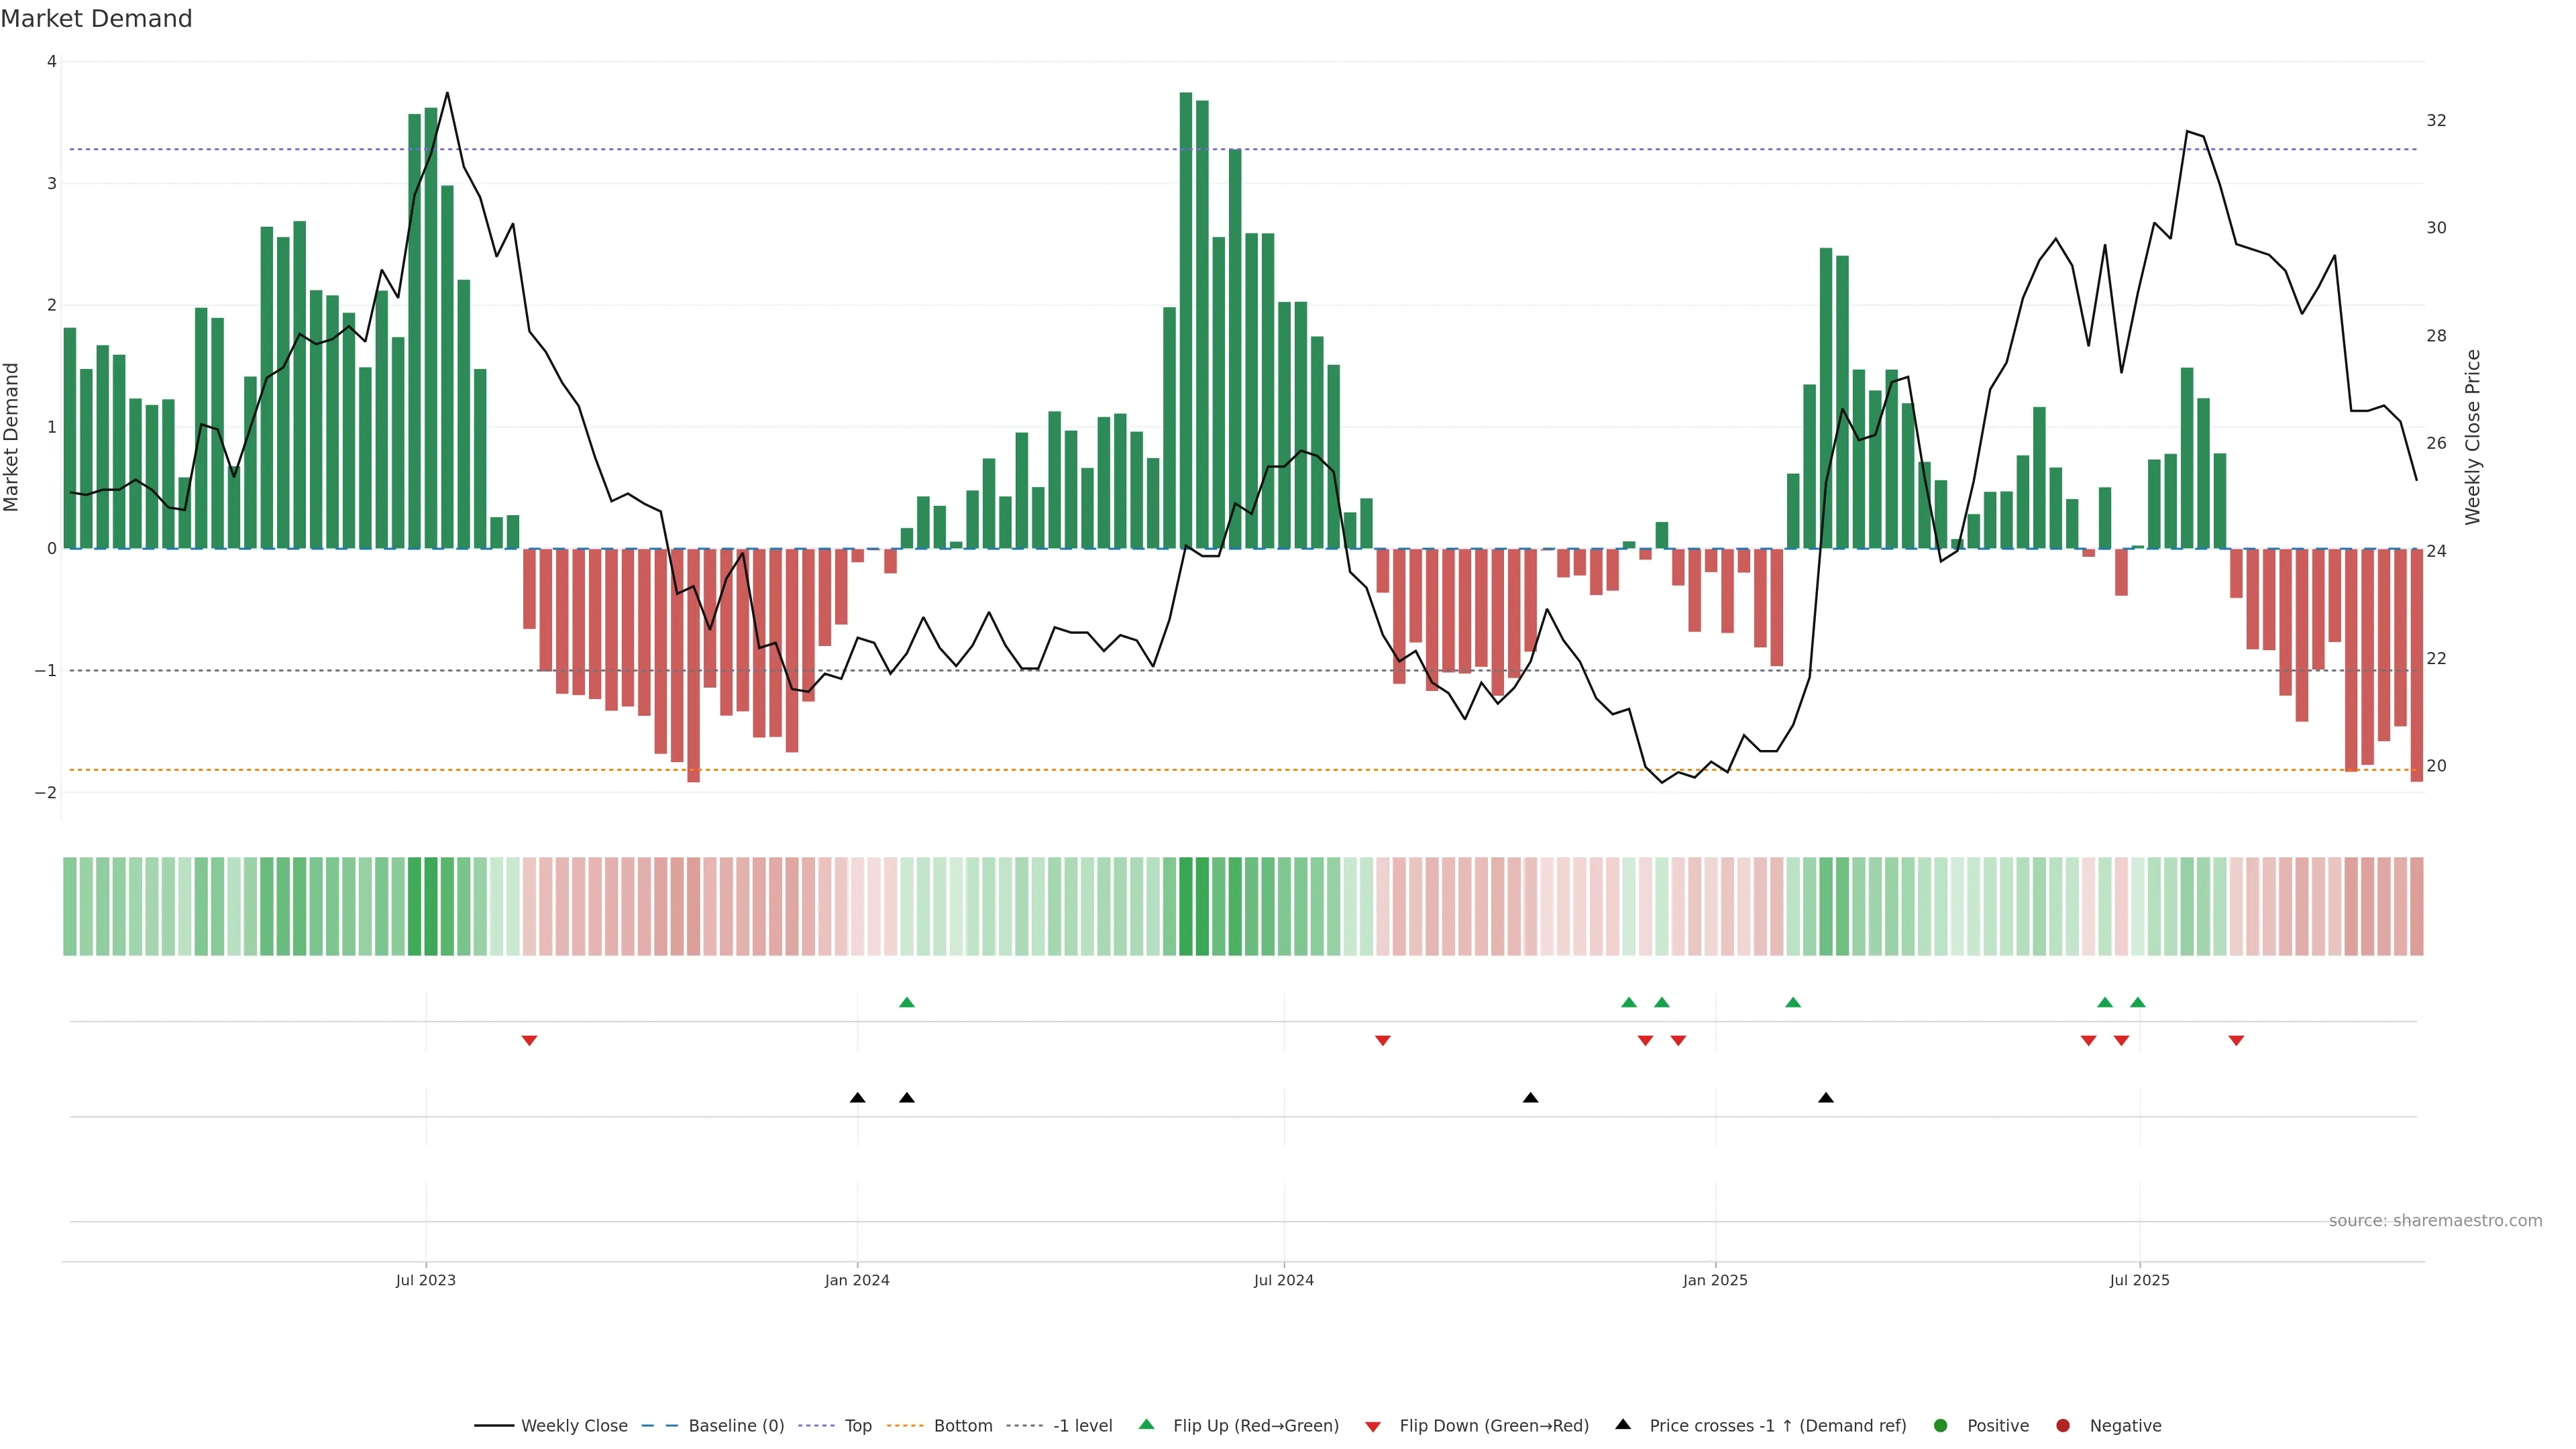
Task: Click the Jan 2024 x-axis label
Action: click(857, 1281)
